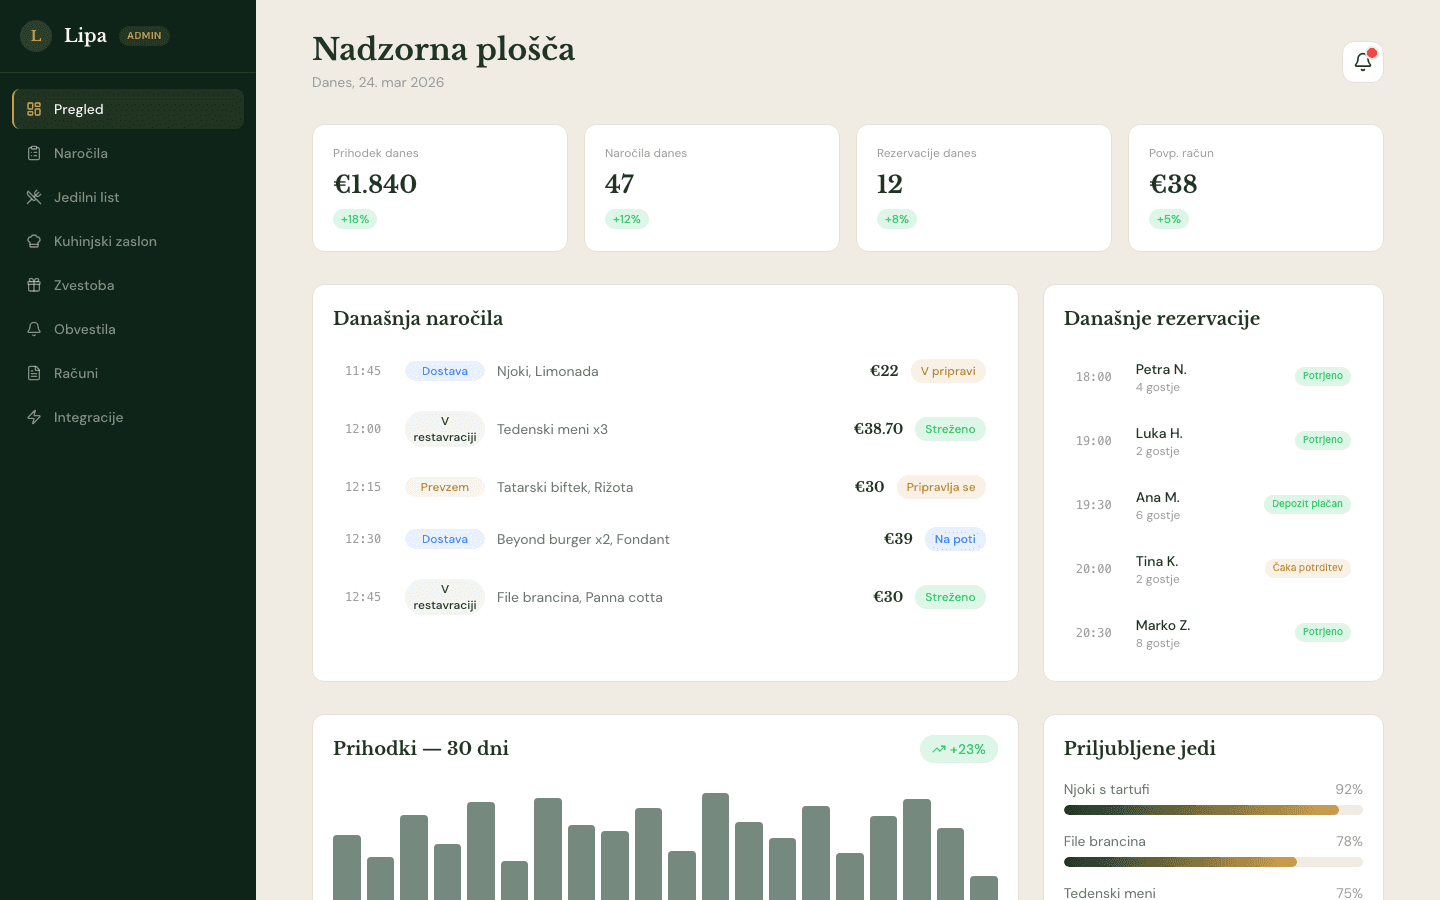Click the Današnja naročila heading
The width and height of the screenshot is (1440, 900).
[418, 318]
